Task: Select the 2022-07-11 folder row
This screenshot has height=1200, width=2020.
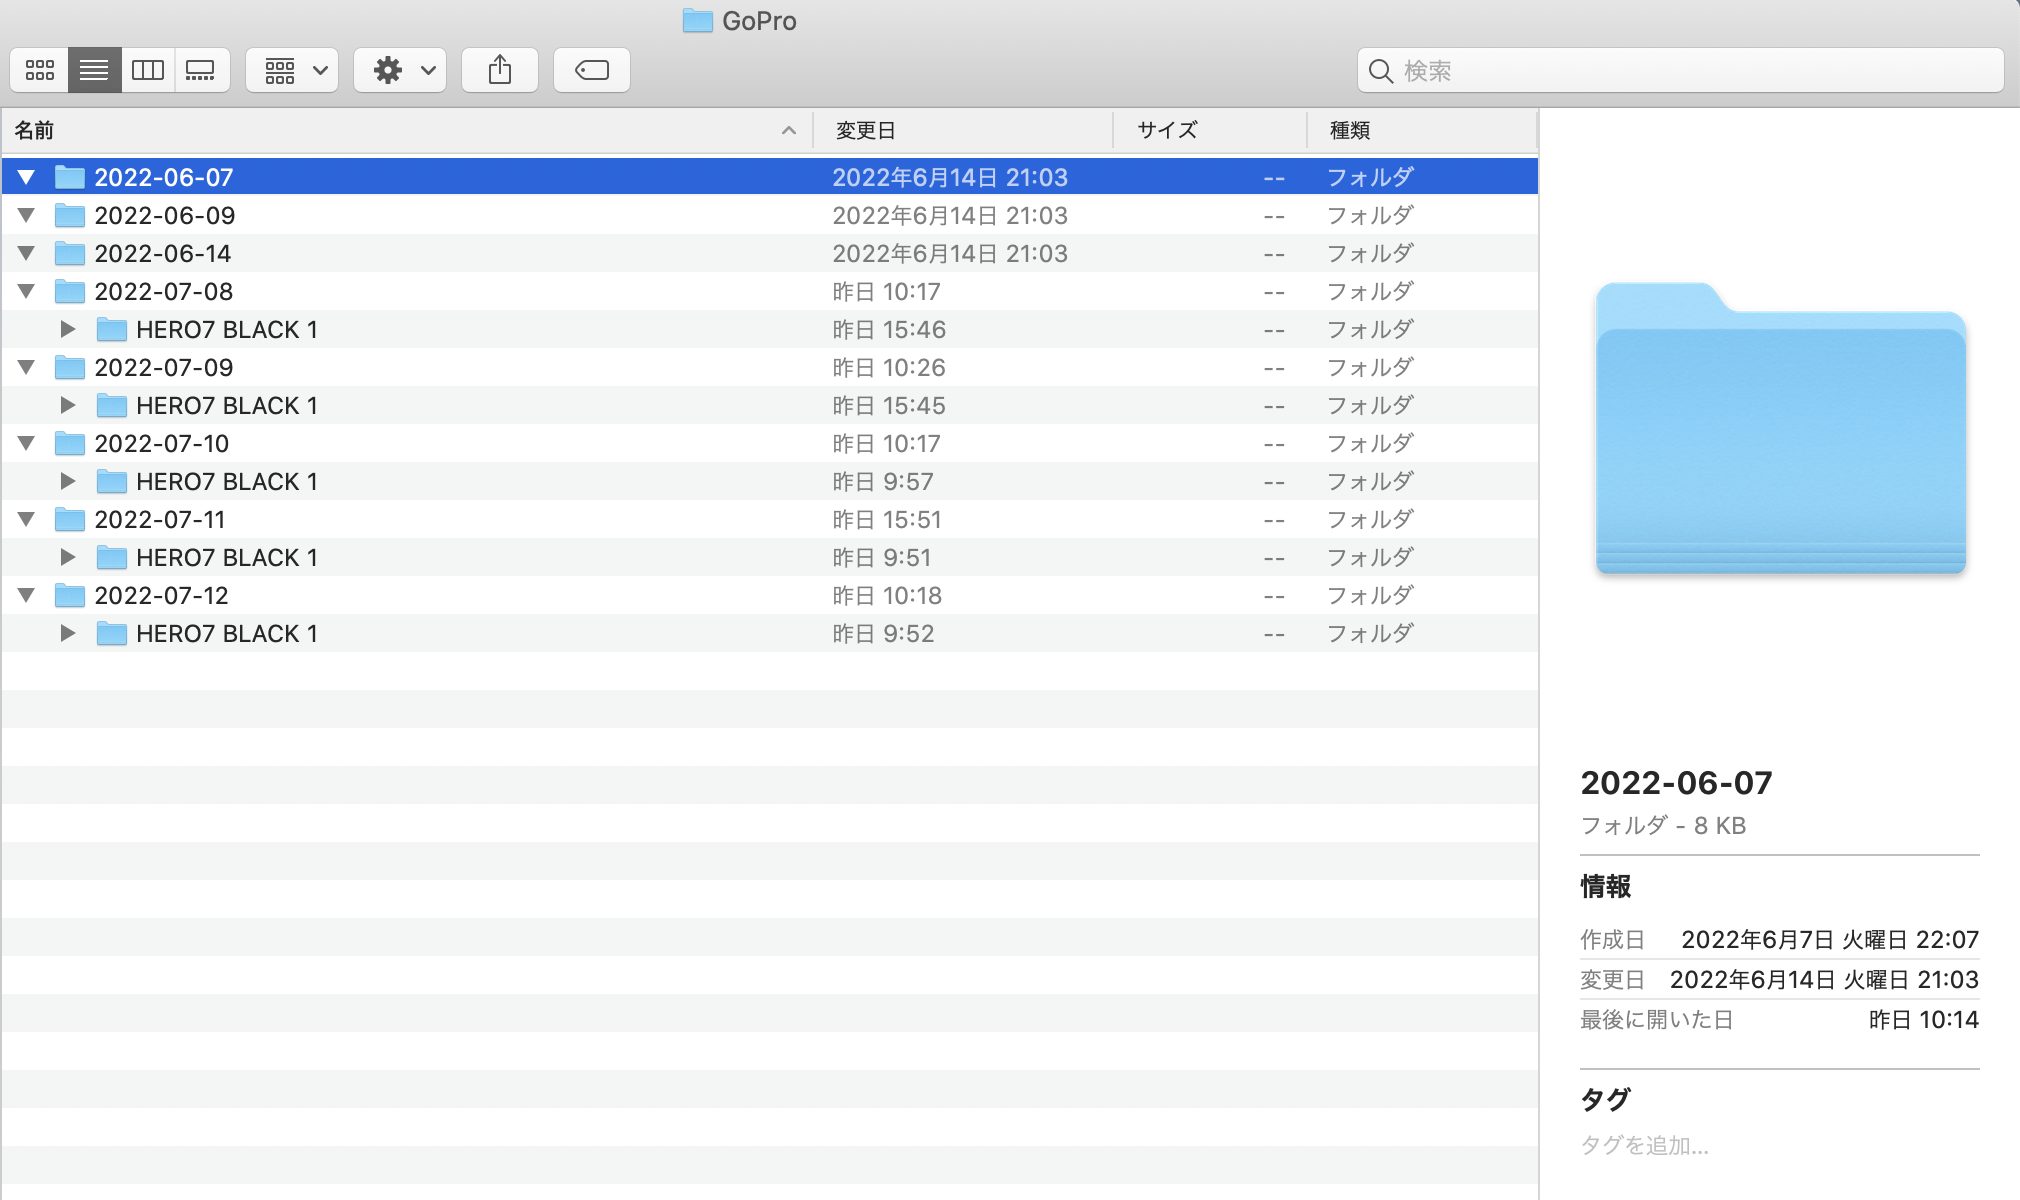Action: [x=160, y=519]
